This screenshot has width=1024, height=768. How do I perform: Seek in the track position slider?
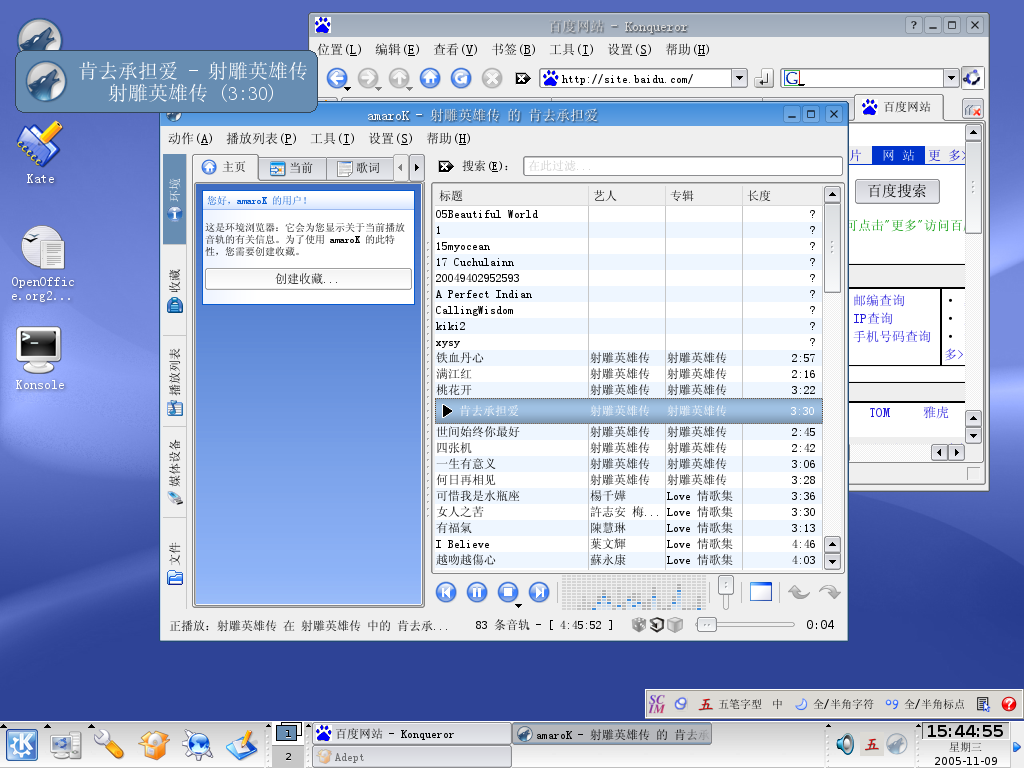point(745,625)
